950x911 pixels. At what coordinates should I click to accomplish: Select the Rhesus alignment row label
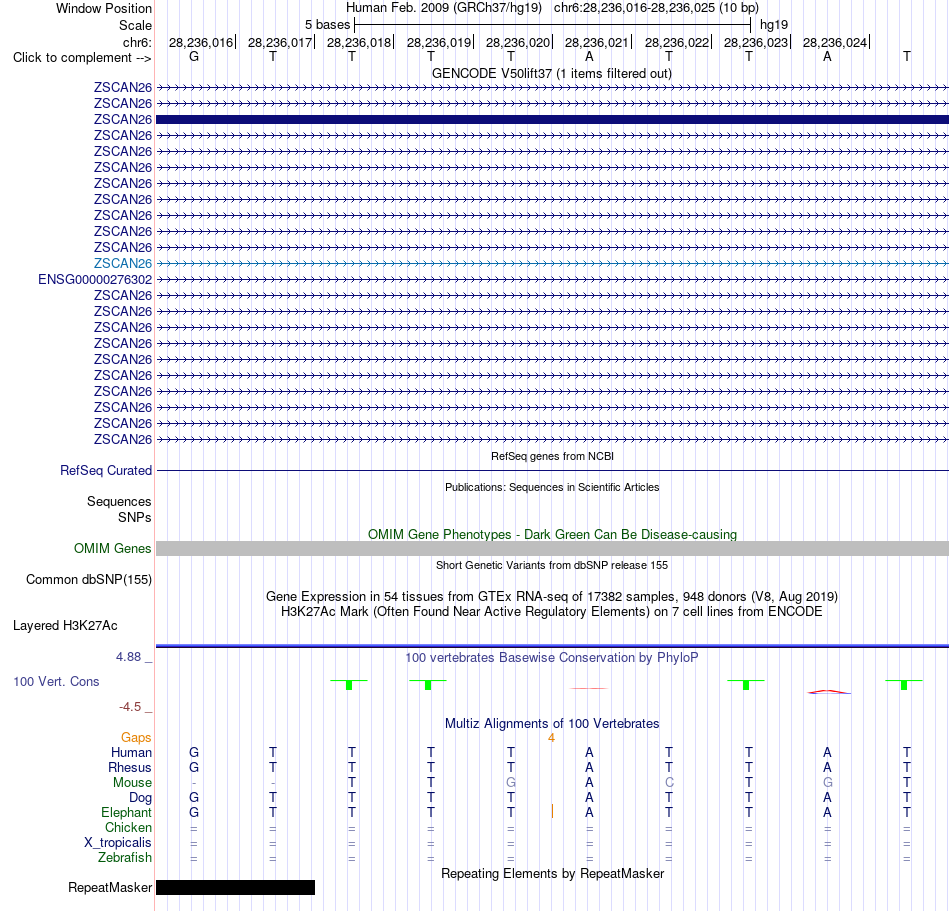click(130, 767)
